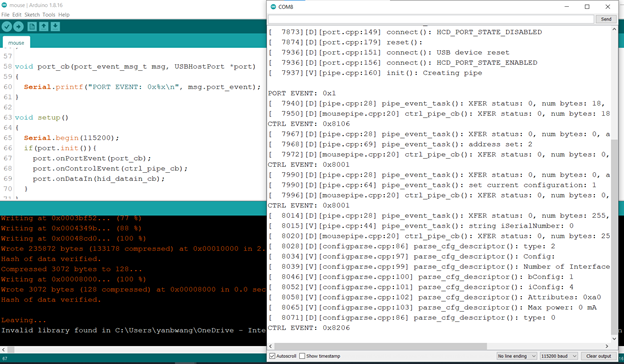624x364 pixels.
Task: Open the Sketch menu
Action: (32, 15)
